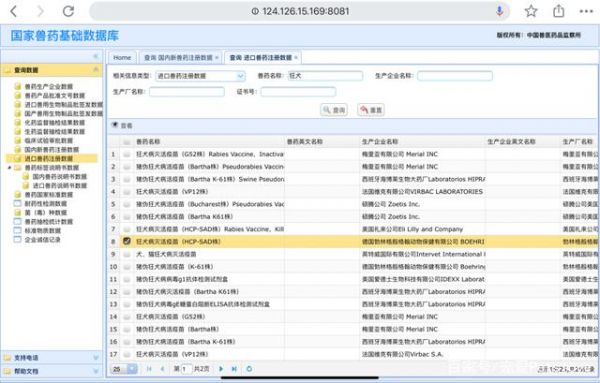Tap the microphone icon in the address bar
The width and height of the screenshot is (600, 383).
(x=499, y=11)
